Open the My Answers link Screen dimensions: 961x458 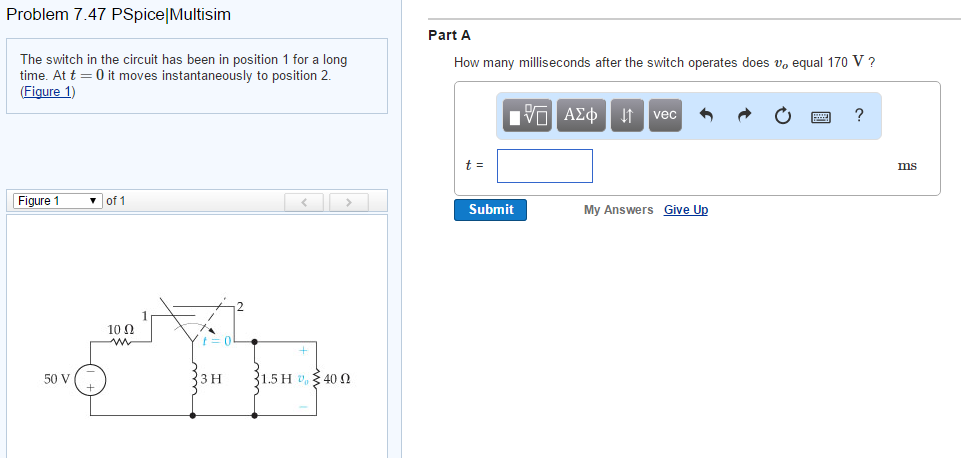(x=618, y=210)
